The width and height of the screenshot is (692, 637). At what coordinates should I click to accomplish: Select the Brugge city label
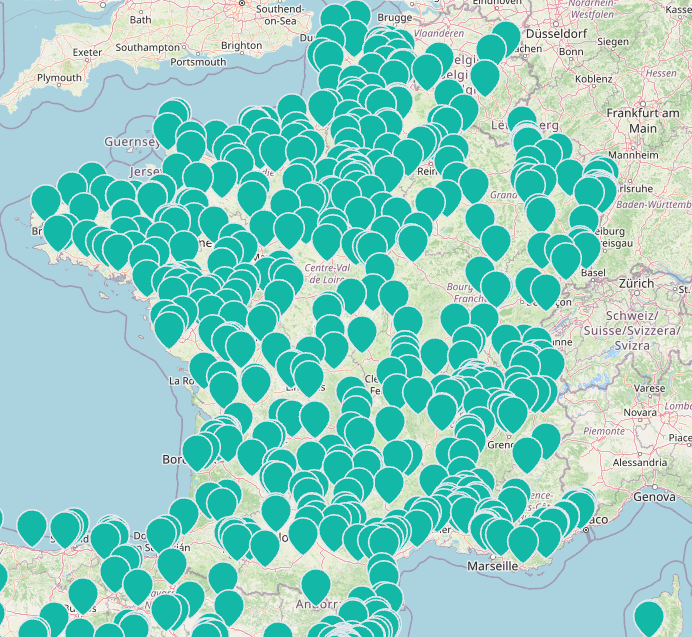pyautogui.click(x=395, y=18)
